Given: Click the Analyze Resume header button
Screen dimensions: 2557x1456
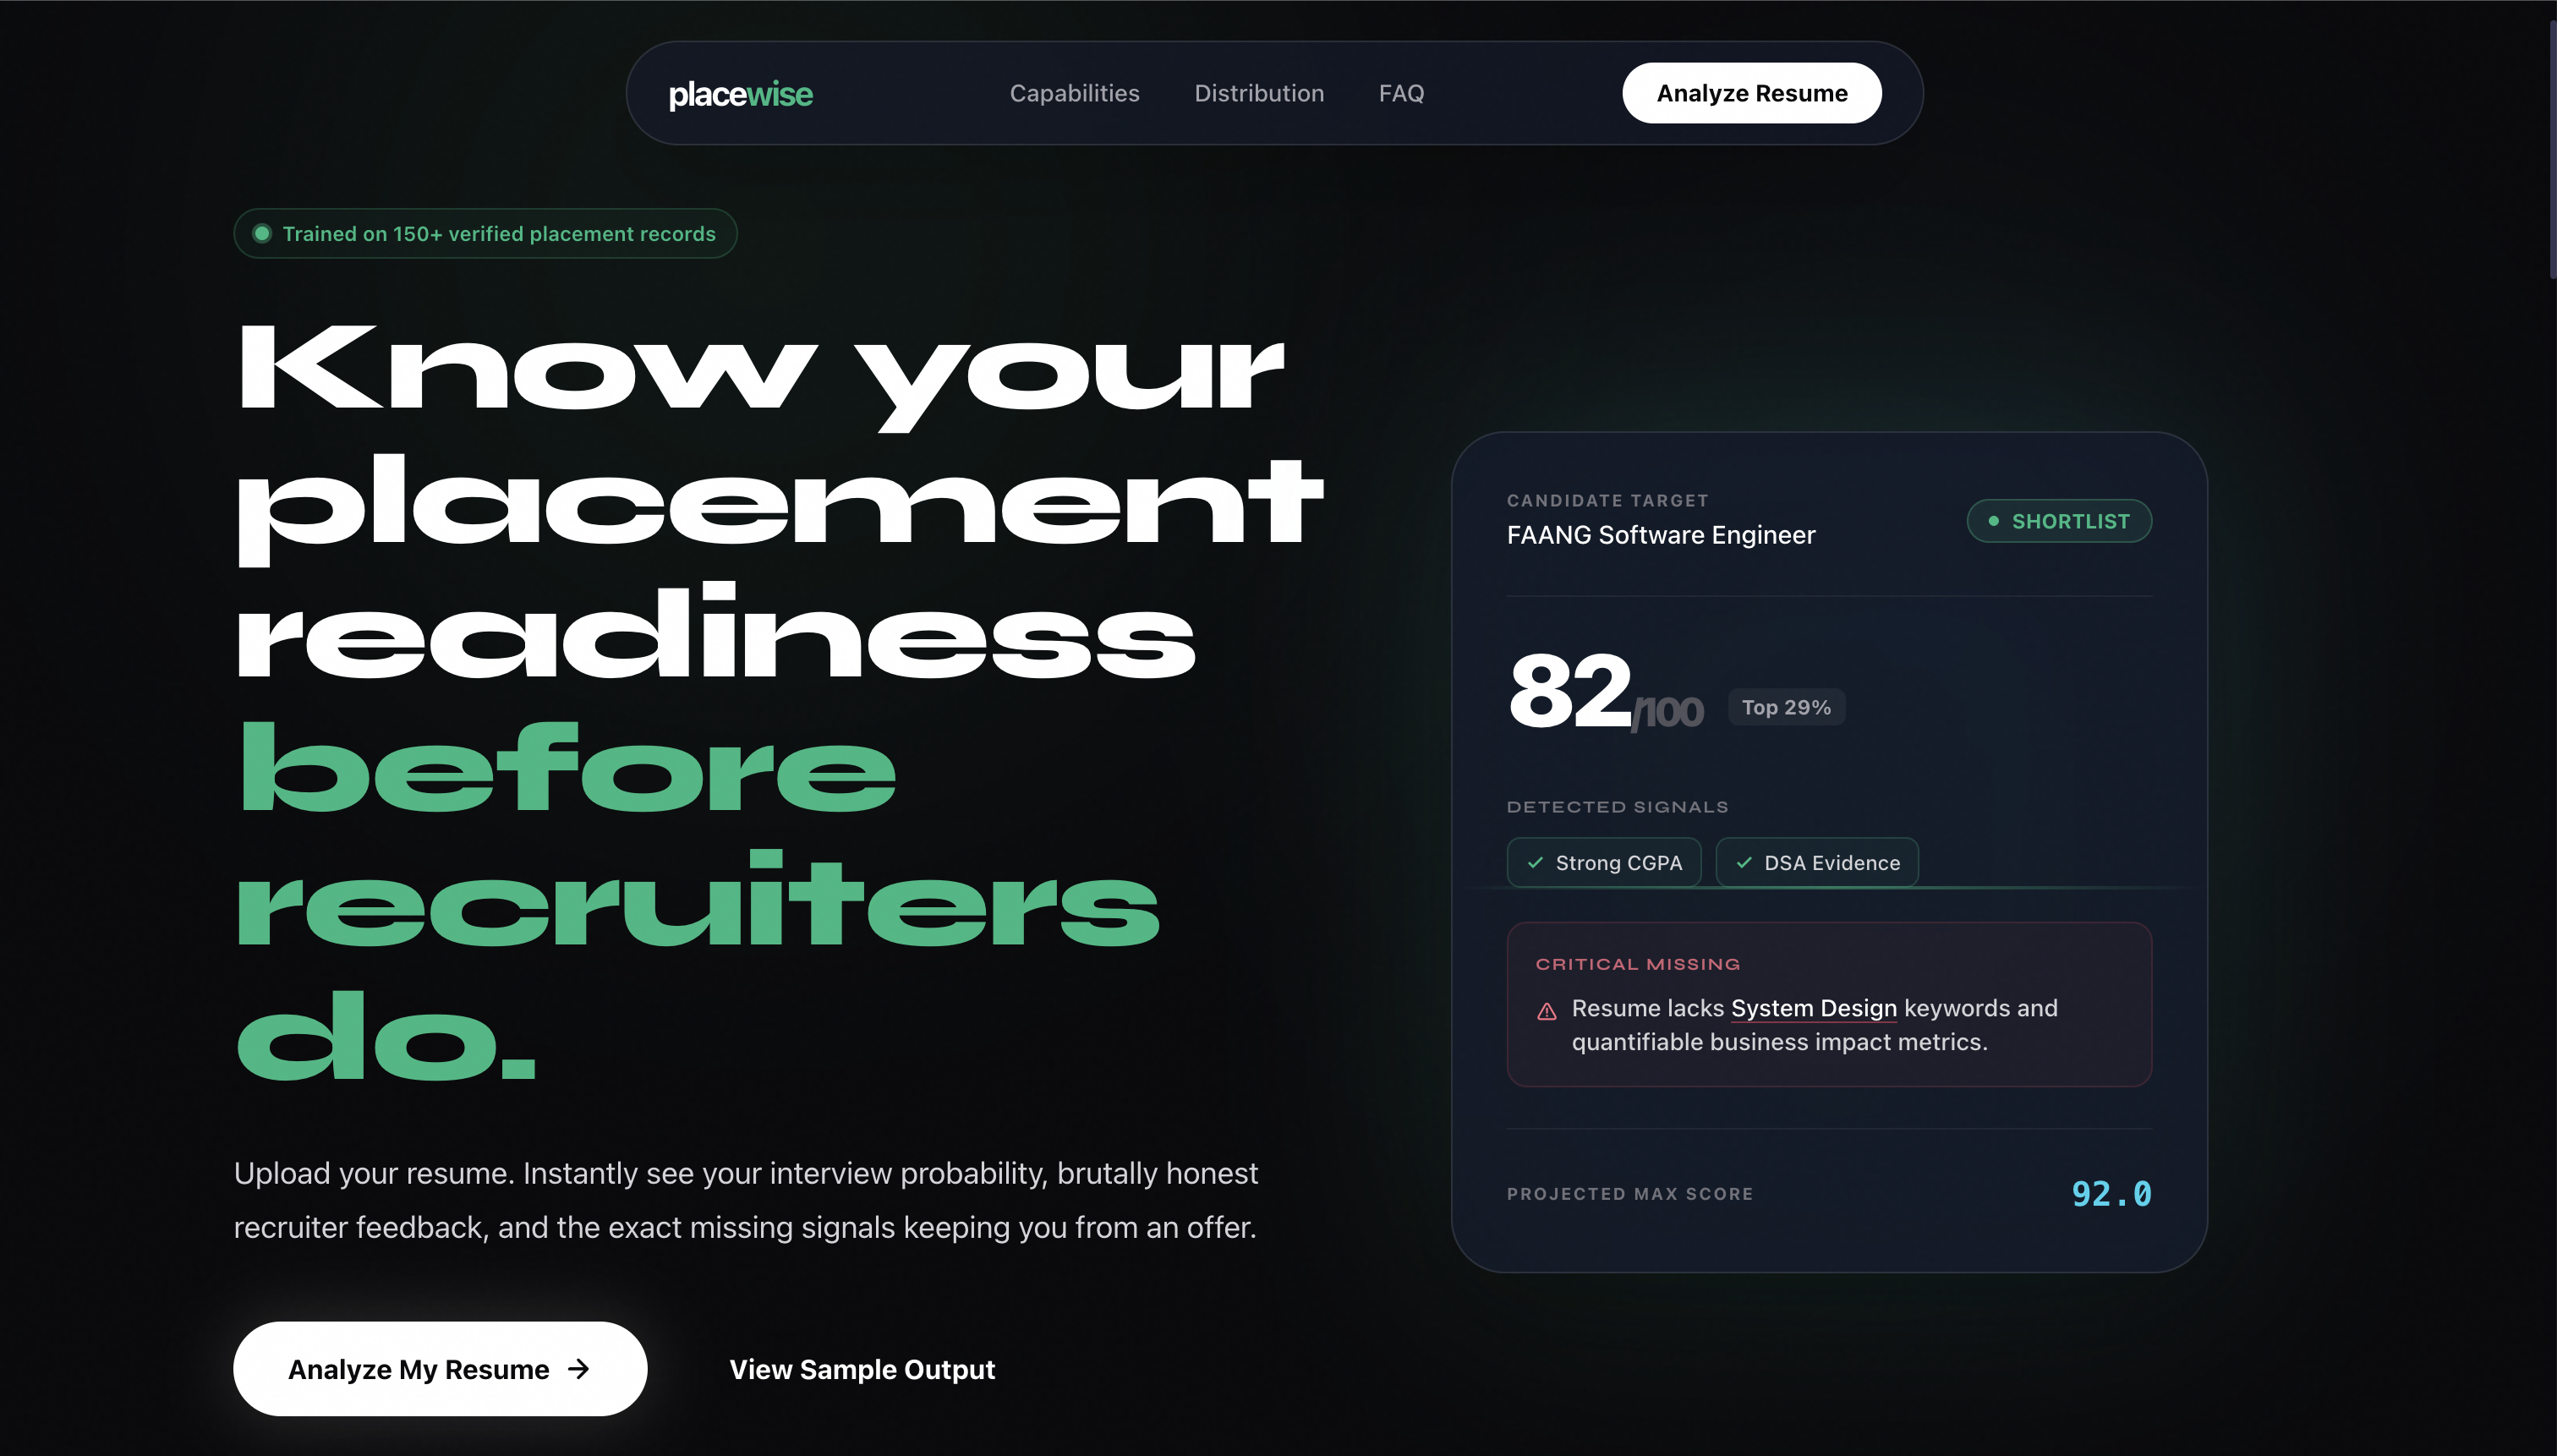Looking at the screenshot, I should tap(1752, 93).
